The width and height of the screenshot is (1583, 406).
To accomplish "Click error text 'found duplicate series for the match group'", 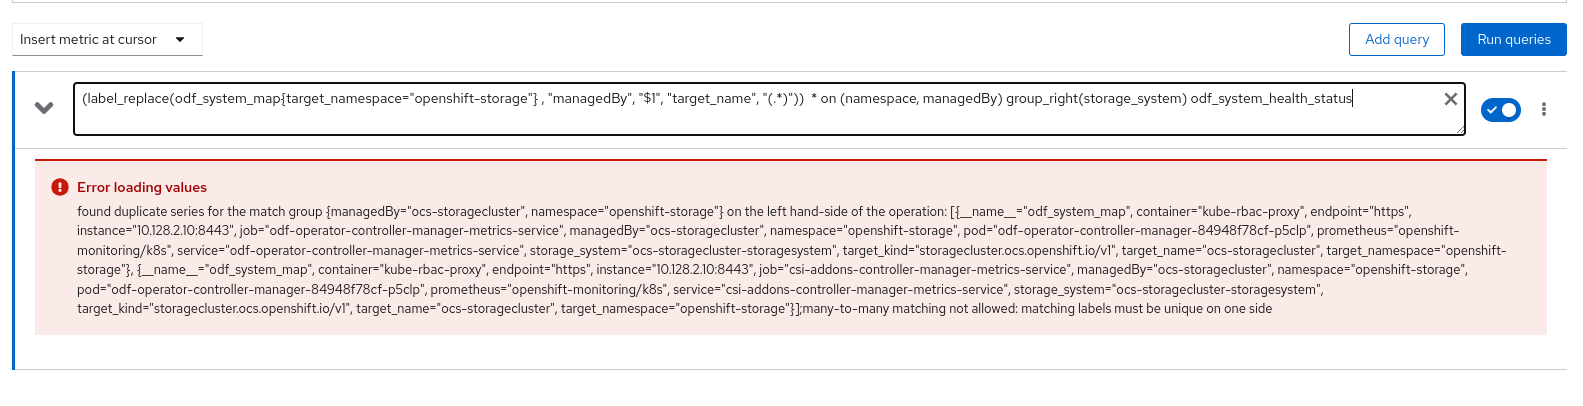I will 200,212.
